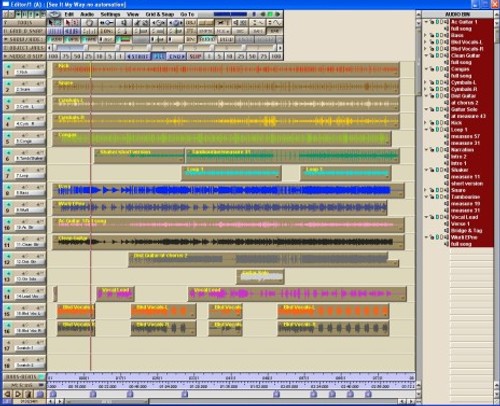This screenshot has height=406, width=500.
Task: Click the speaker icon of 'Verse 1' region
Action: point(447,224)
